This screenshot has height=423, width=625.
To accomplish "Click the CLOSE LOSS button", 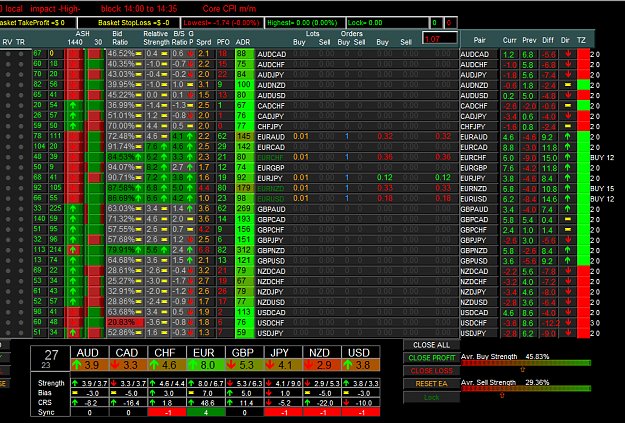I will coord(431,371).
